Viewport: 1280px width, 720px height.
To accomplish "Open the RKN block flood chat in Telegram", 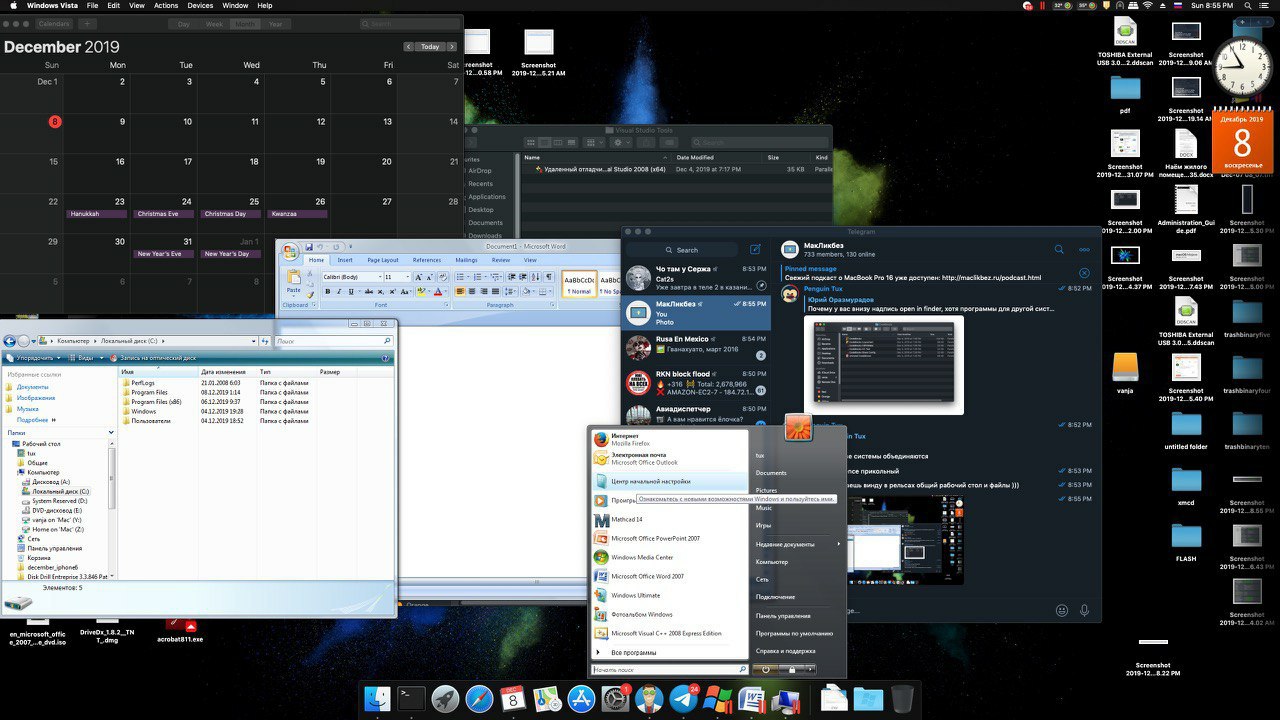I will [x=697, y=383].
